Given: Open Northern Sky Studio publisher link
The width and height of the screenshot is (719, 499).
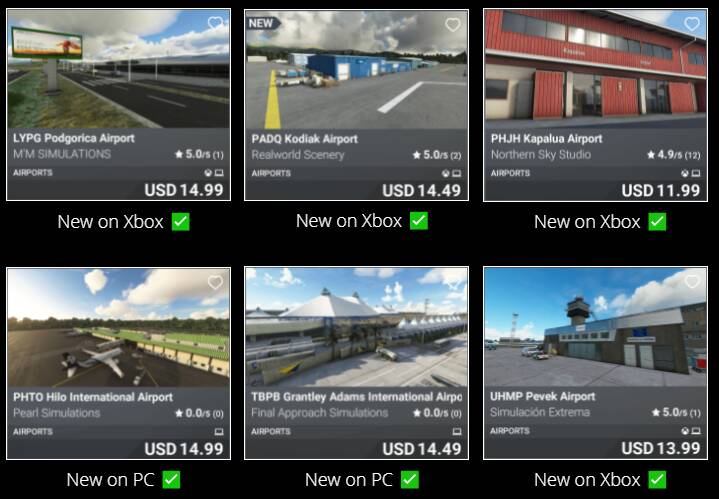Looking at the screenshot, I should (541, 155).
